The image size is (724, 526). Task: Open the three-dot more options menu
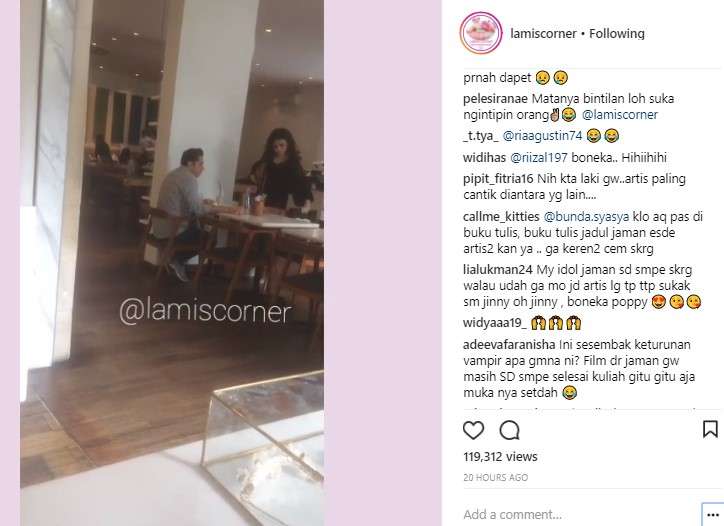pyautogui.click(x=712, y=515)
